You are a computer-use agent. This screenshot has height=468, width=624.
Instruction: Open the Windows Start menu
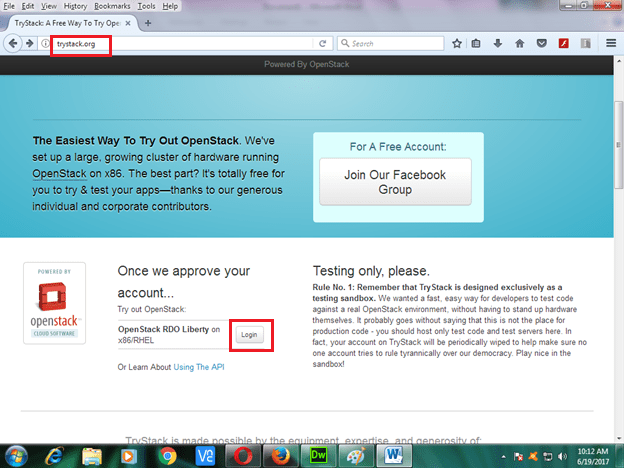click(16, 456)
